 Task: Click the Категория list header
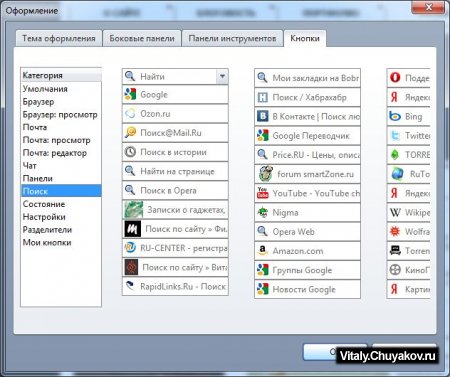tap(61, 75)
